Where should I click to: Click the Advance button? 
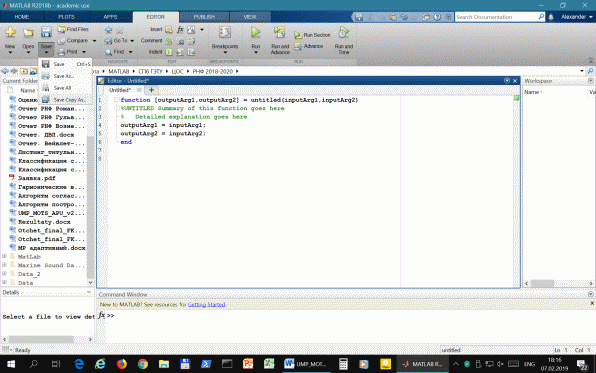coord(309,46)
